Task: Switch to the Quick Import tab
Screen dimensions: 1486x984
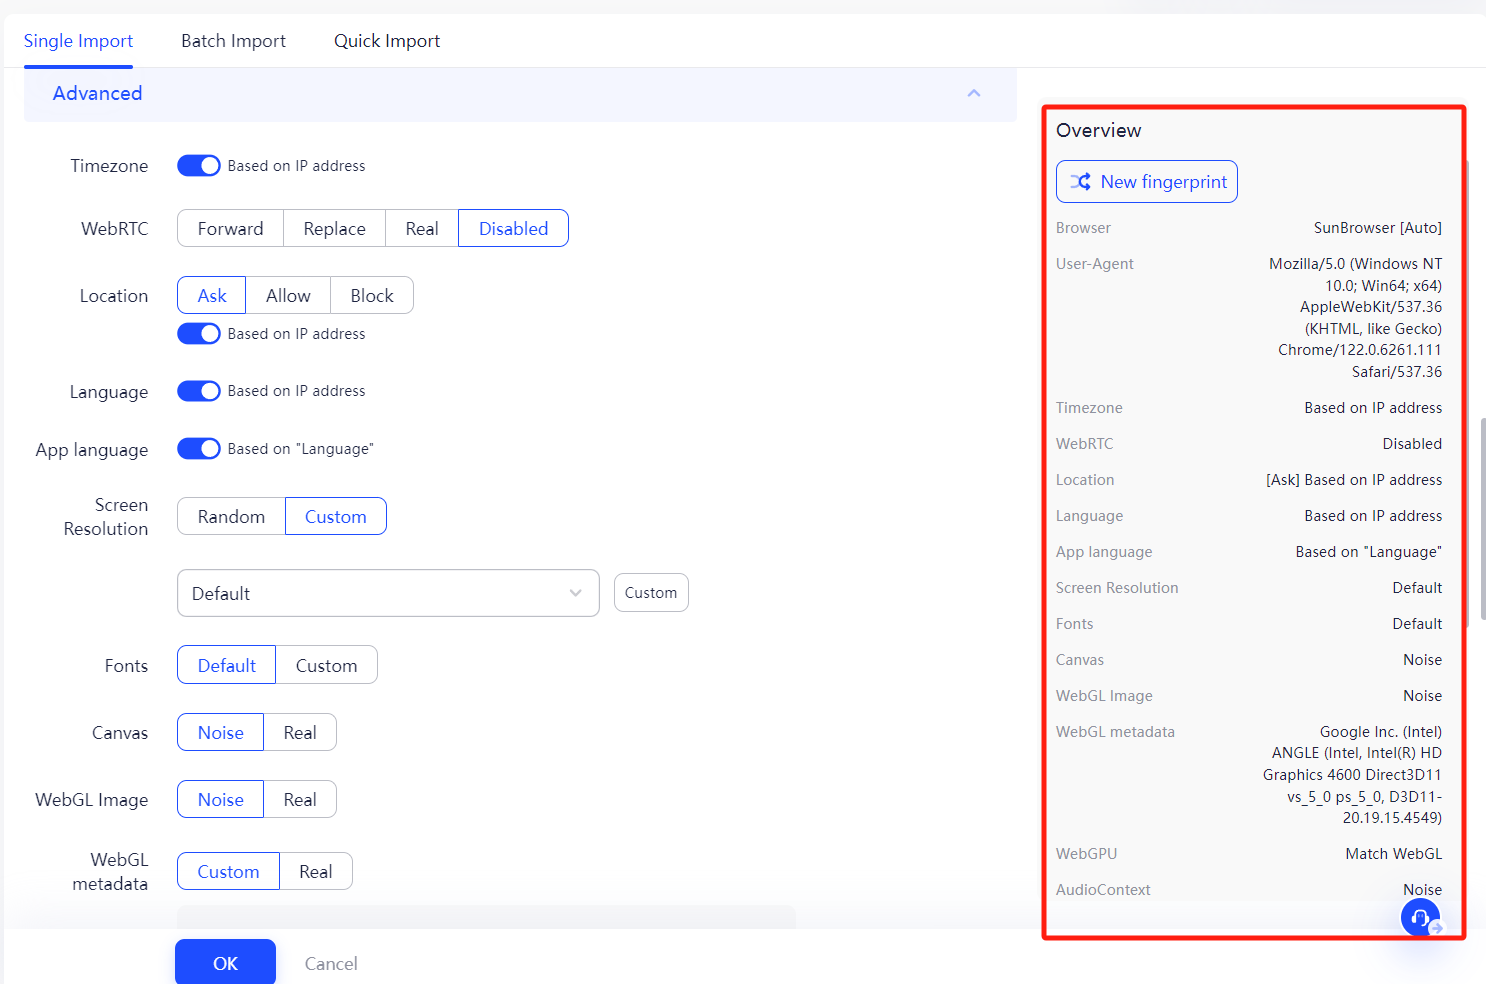Action: (x=387, y=40)
